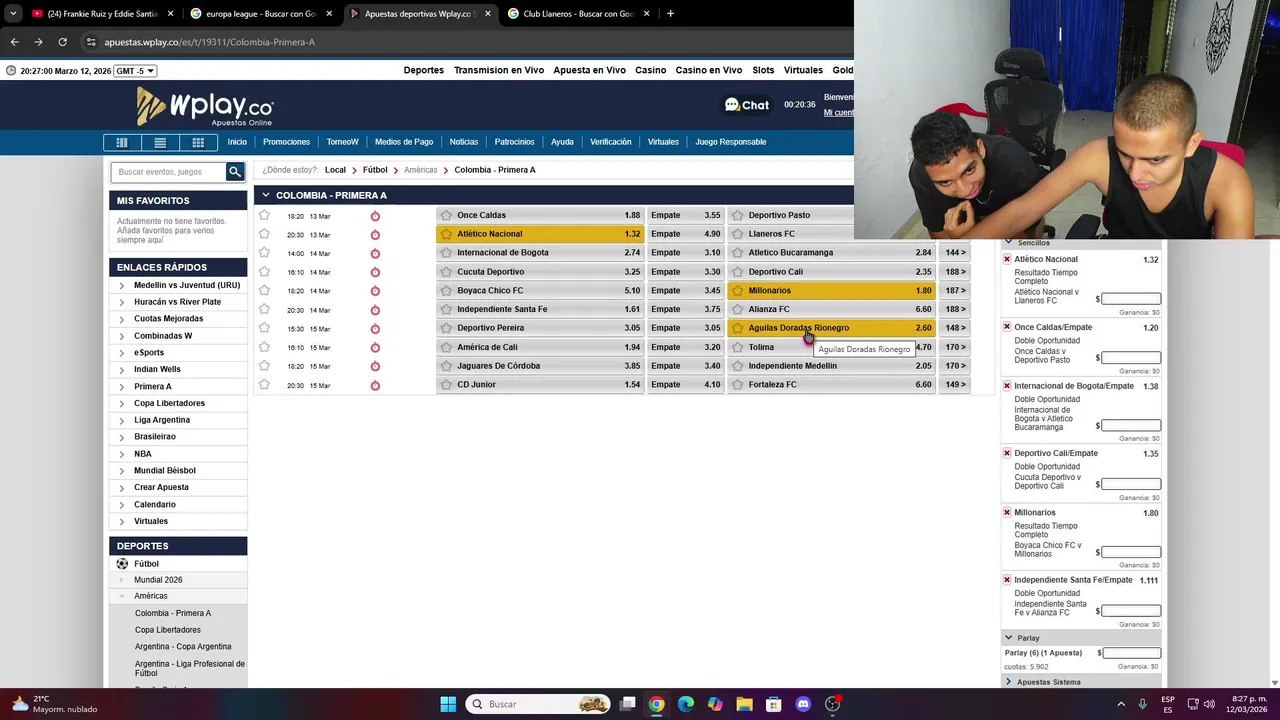This screenshot has height=720, width=1280.
Task: Expand the Apuestas Sistema section
Action: click(x=1008, y=682)
